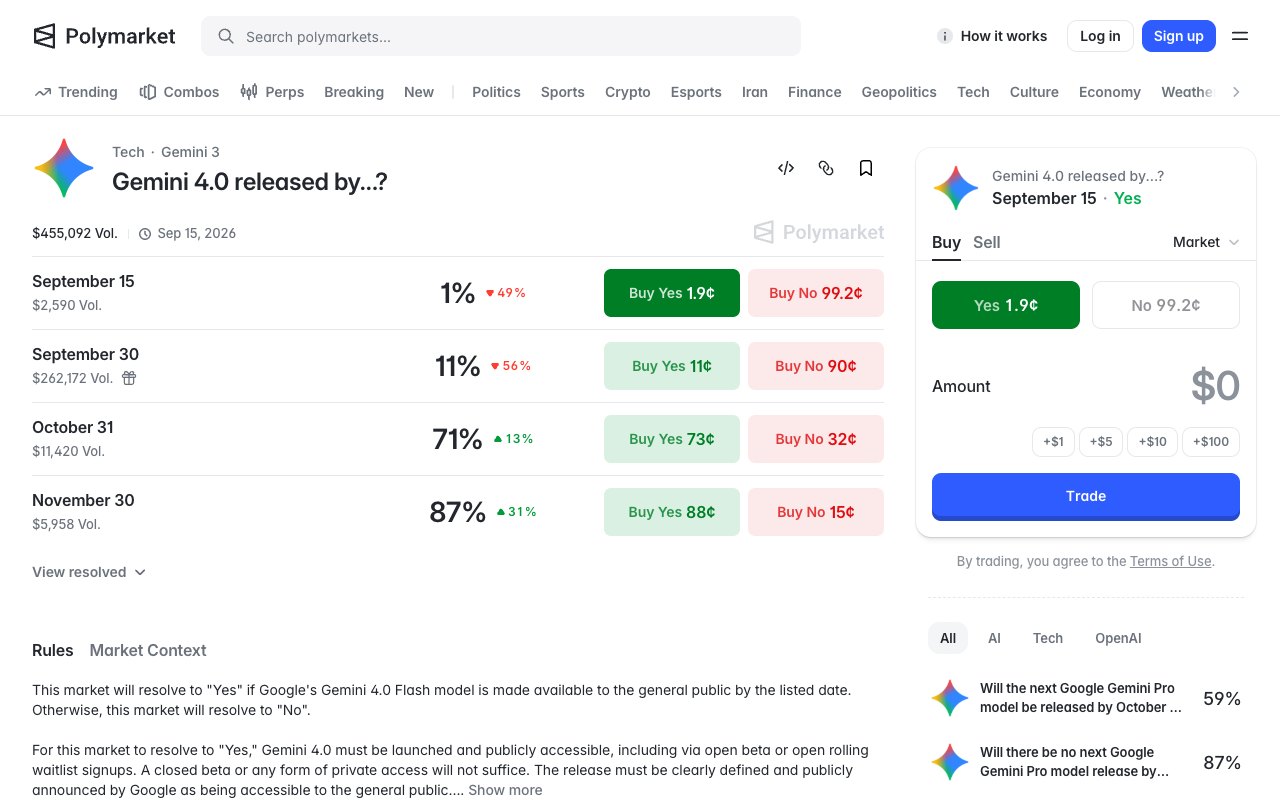Open the New section
The width and height of the screenshot is (1280, 800).
coord(419,92)
